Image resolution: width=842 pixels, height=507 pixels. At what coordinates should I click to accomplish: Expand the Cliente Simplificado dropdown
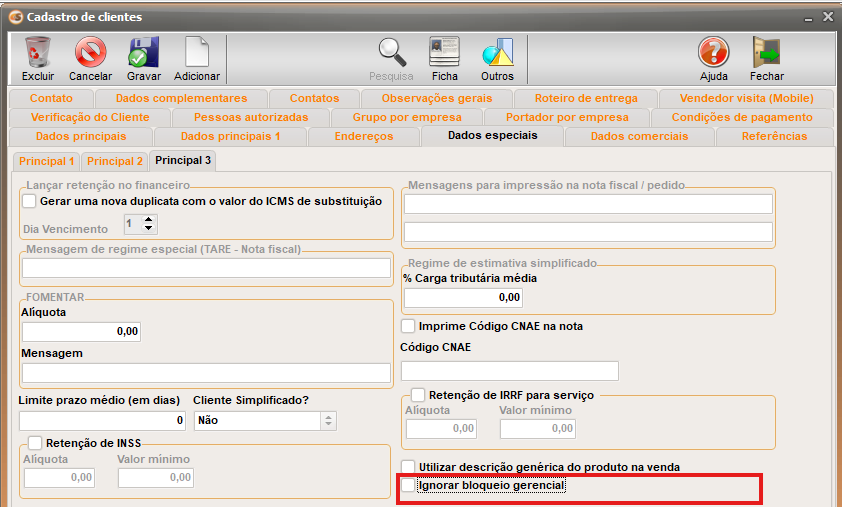pyautogui.click(x=328, y=421)
